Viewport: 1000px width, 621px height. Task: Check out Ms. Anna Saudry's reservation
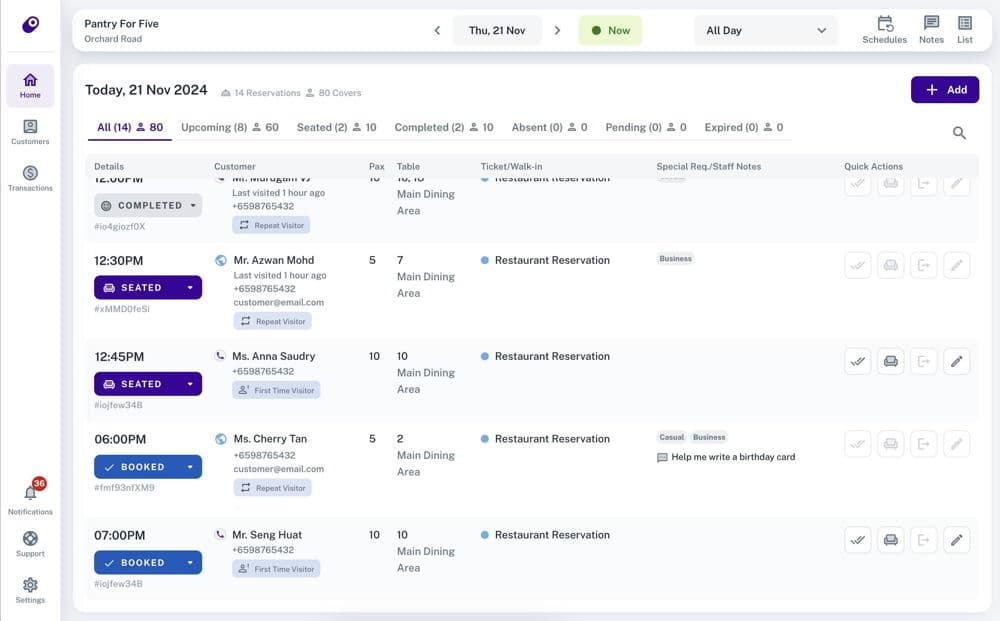923,361
